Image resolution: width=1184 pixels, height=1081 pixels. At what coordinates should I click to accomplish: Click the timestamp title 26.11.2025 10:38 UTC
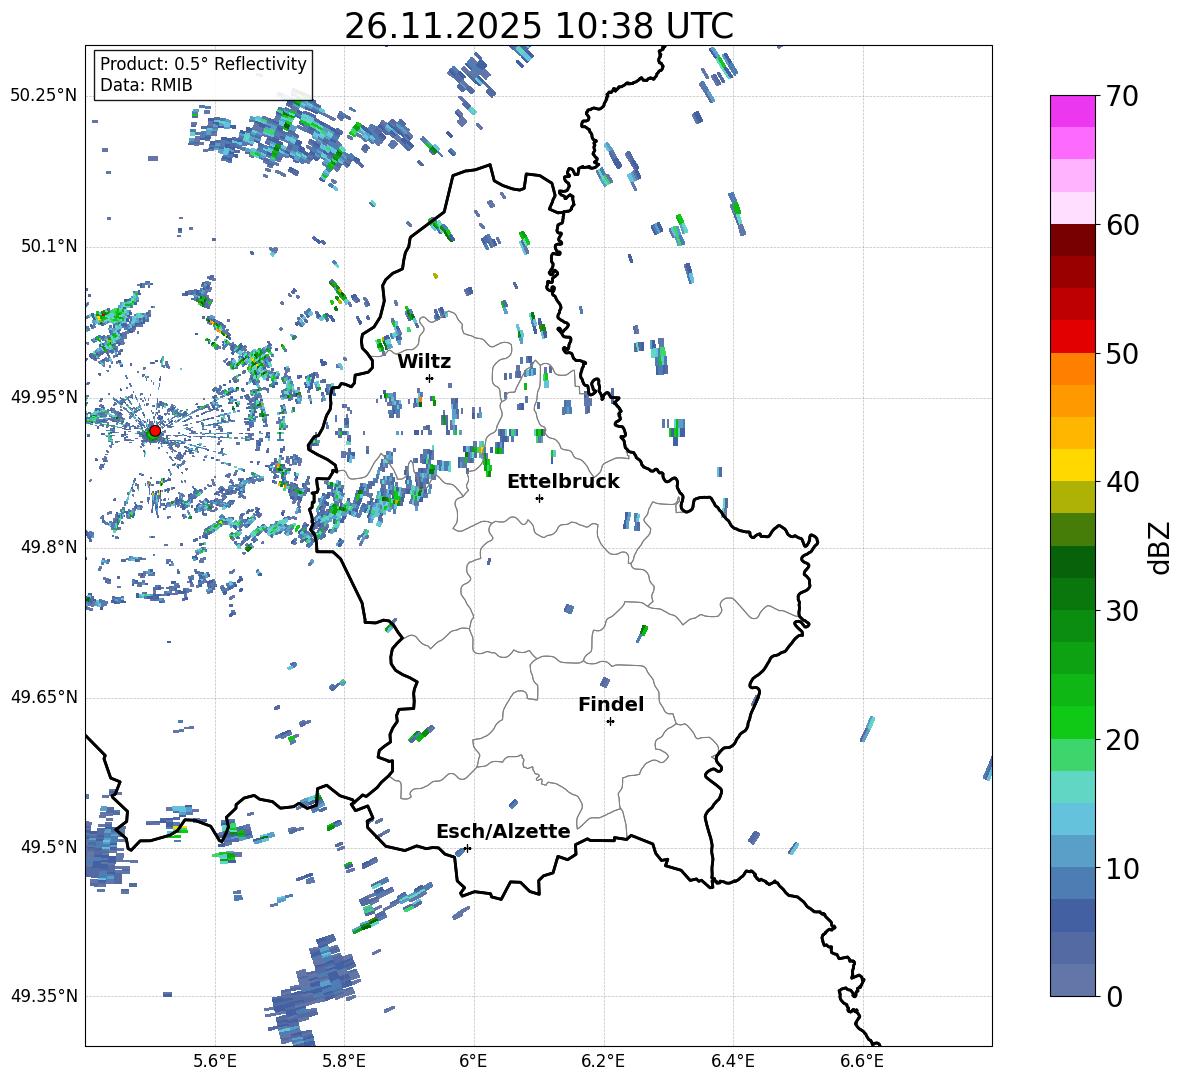pos(538,26)
